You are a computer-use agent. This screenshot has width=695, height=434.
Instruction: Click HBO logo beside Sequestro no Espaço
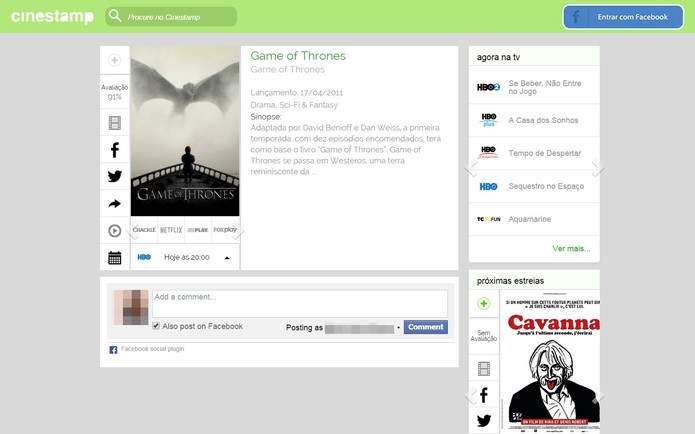(x=488, y=187)
